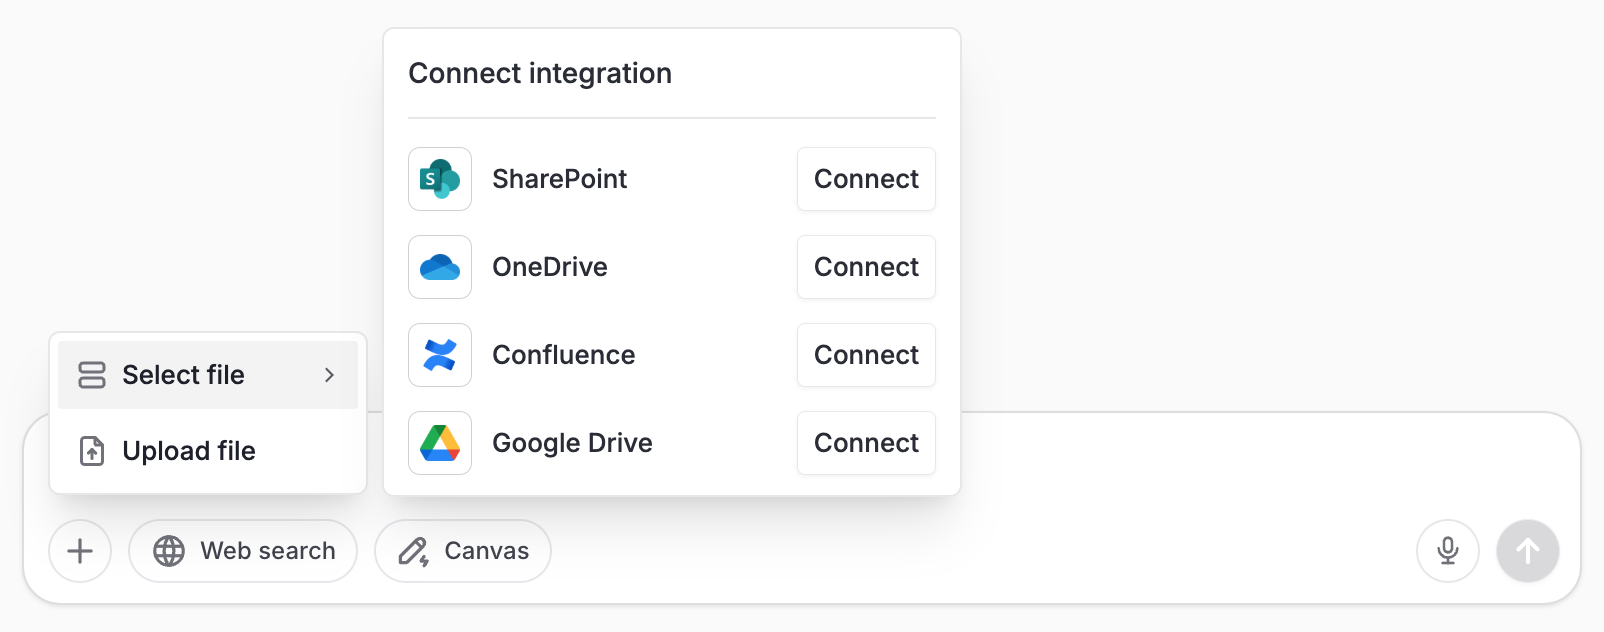Click the SharePoint logo icon

point(440,179)
